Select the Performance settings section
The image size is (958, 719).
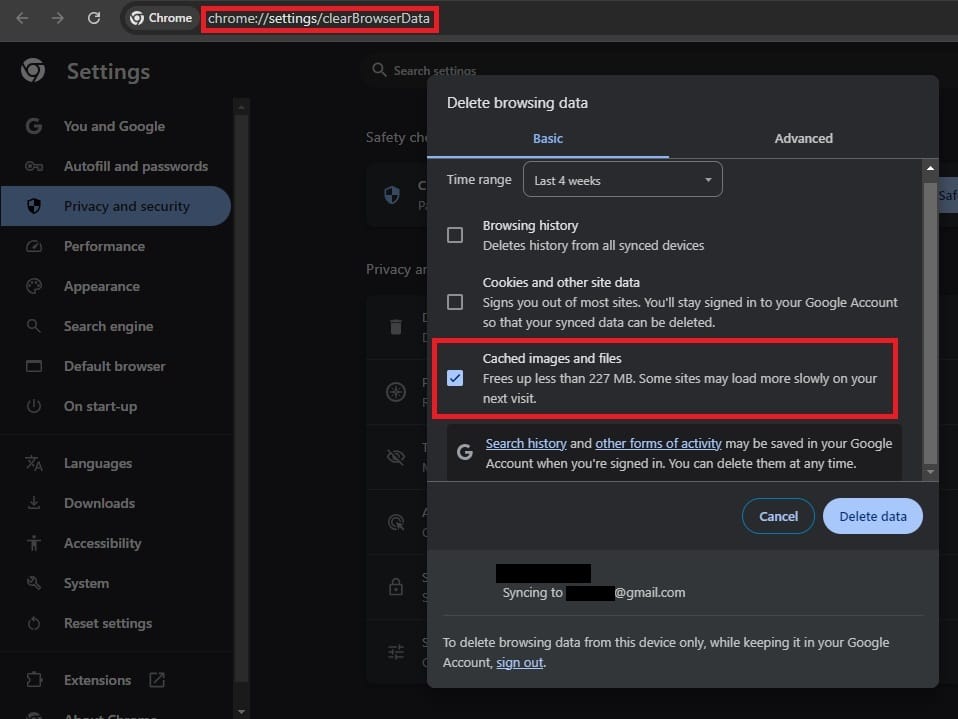[x=116, y=246]
